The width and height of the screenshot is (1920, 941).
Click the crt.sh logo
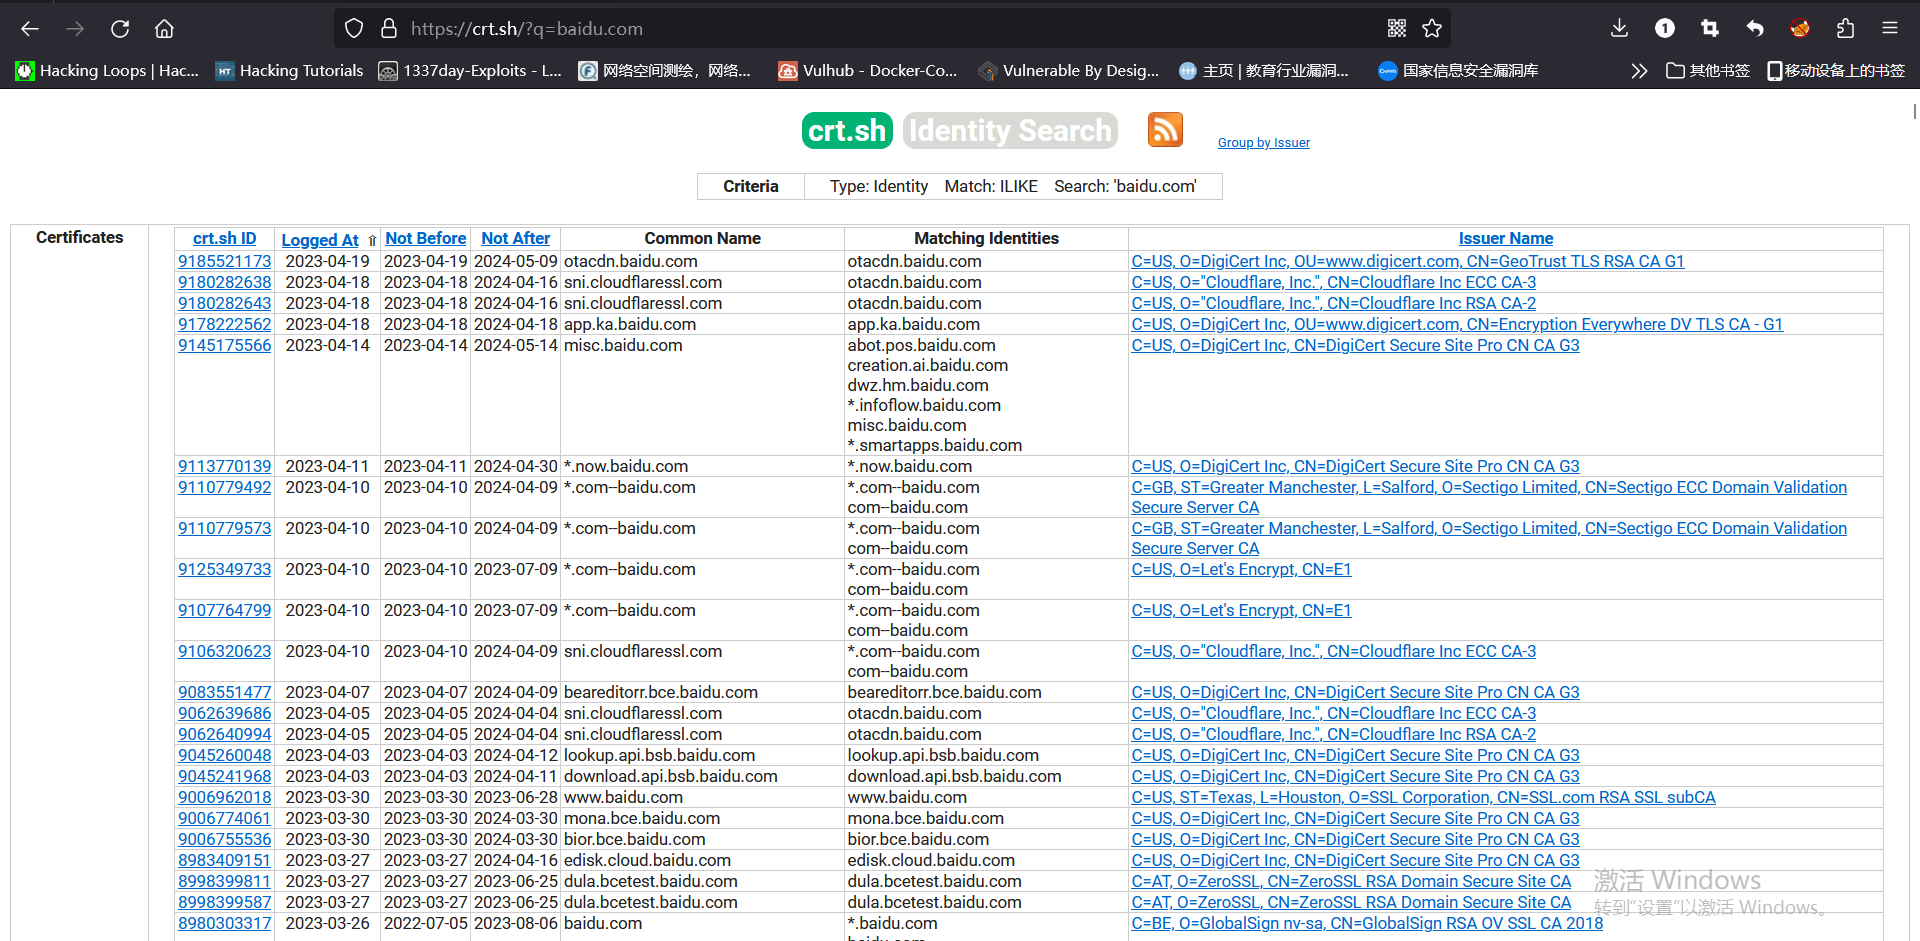pyautogui.click(x=847, y=131)
